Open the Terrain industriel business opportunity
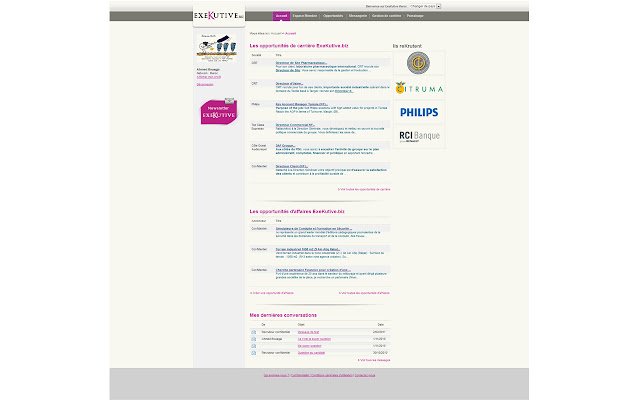This screenshot has width=640, height=400. (x=308, y=249)
